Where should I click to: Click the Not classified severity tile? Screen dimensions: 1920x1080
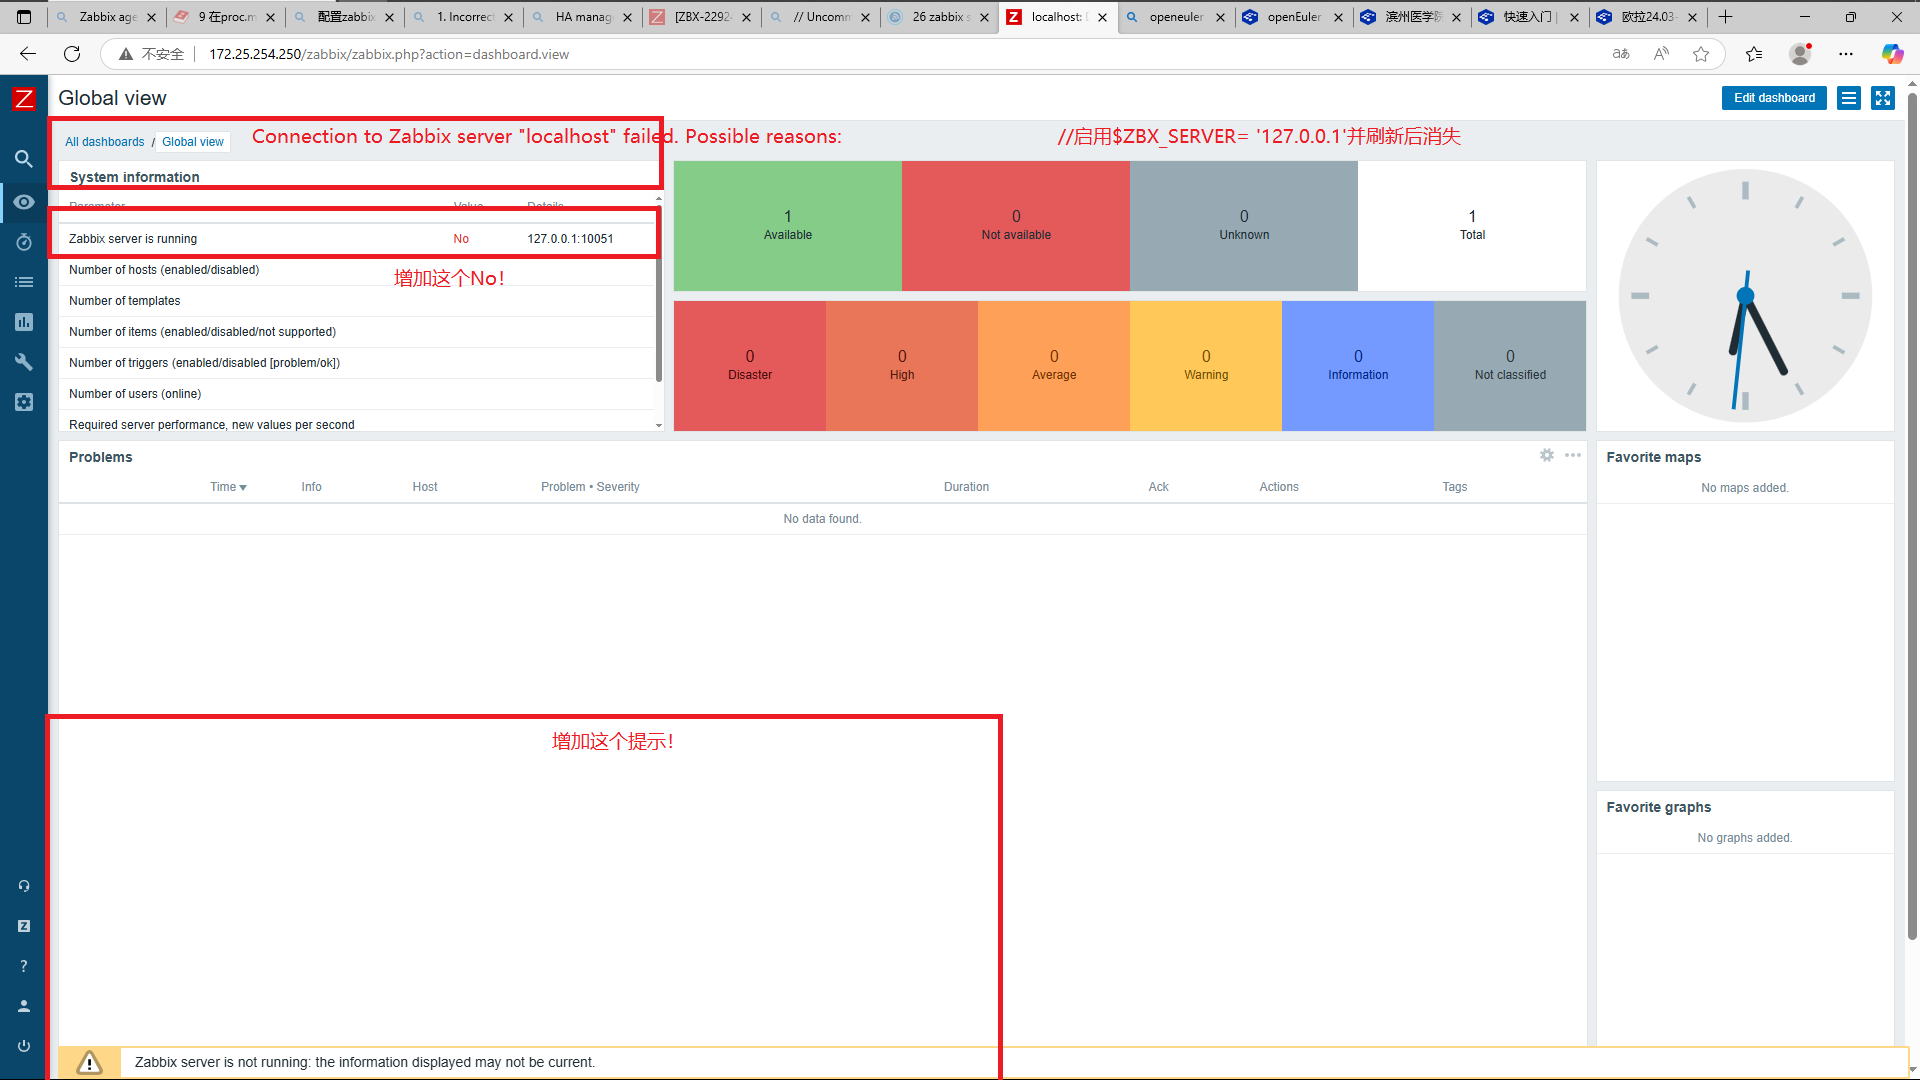point(1510,366)
